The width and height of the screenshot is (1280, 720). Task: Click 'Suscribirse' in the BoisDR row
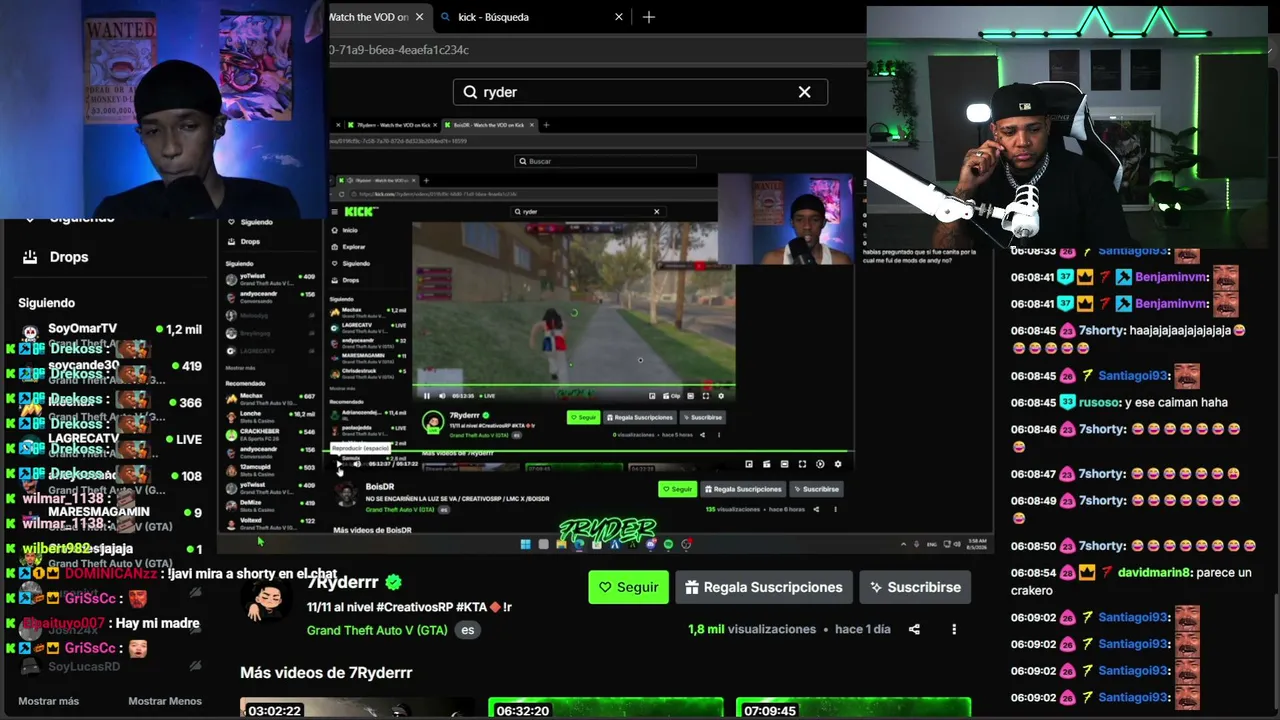coord(816,489)
